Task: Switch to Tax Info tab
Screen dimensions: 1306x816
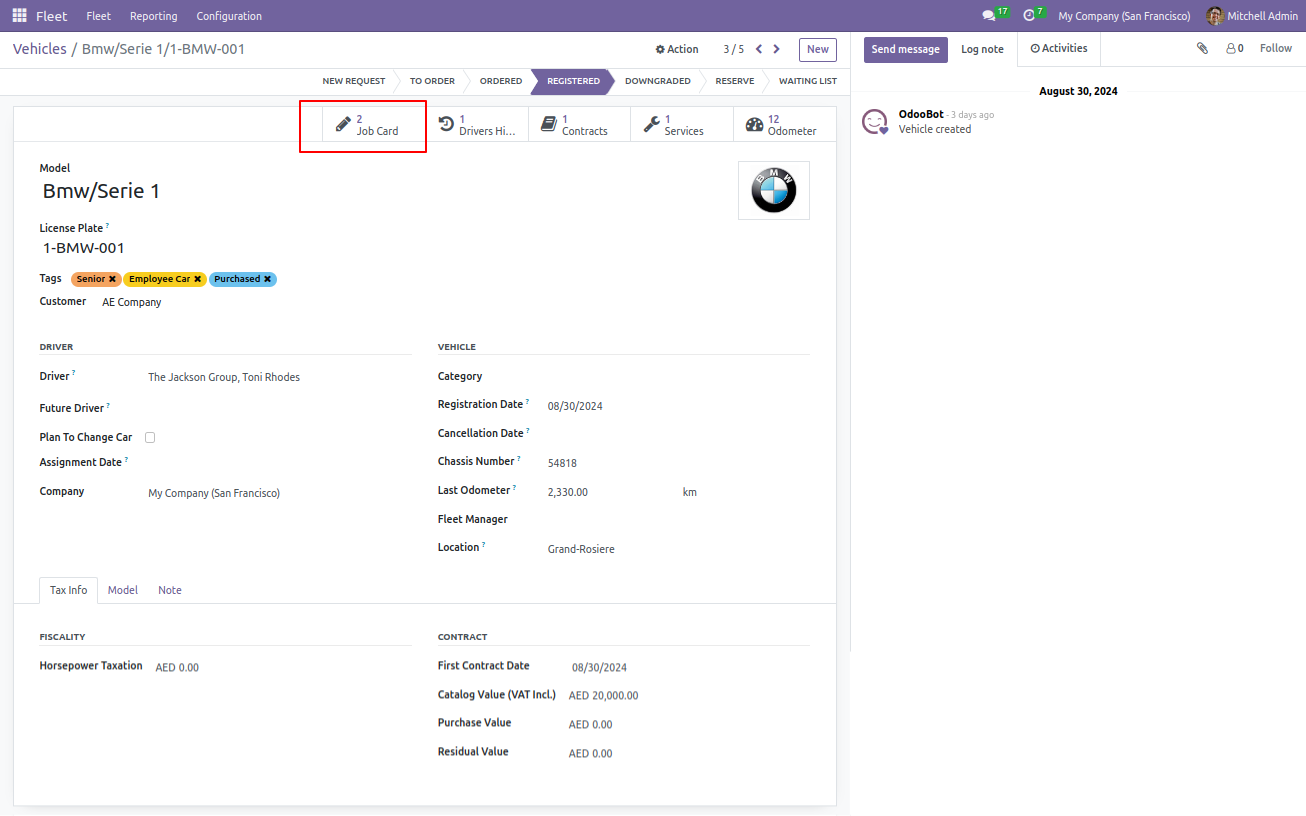Action: 69,590
